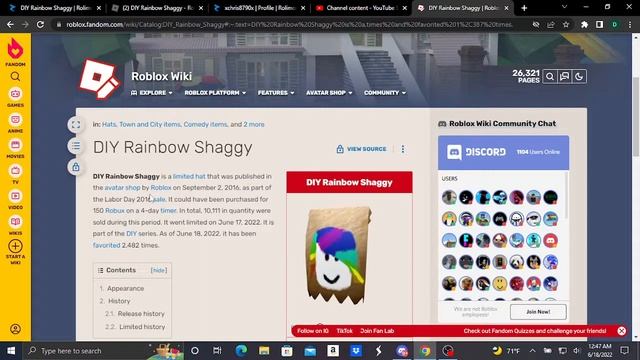Open user account icon in sidebar
Image resolution: width=640 pixels, height=360 pixels.
click(x=15, y=329)
